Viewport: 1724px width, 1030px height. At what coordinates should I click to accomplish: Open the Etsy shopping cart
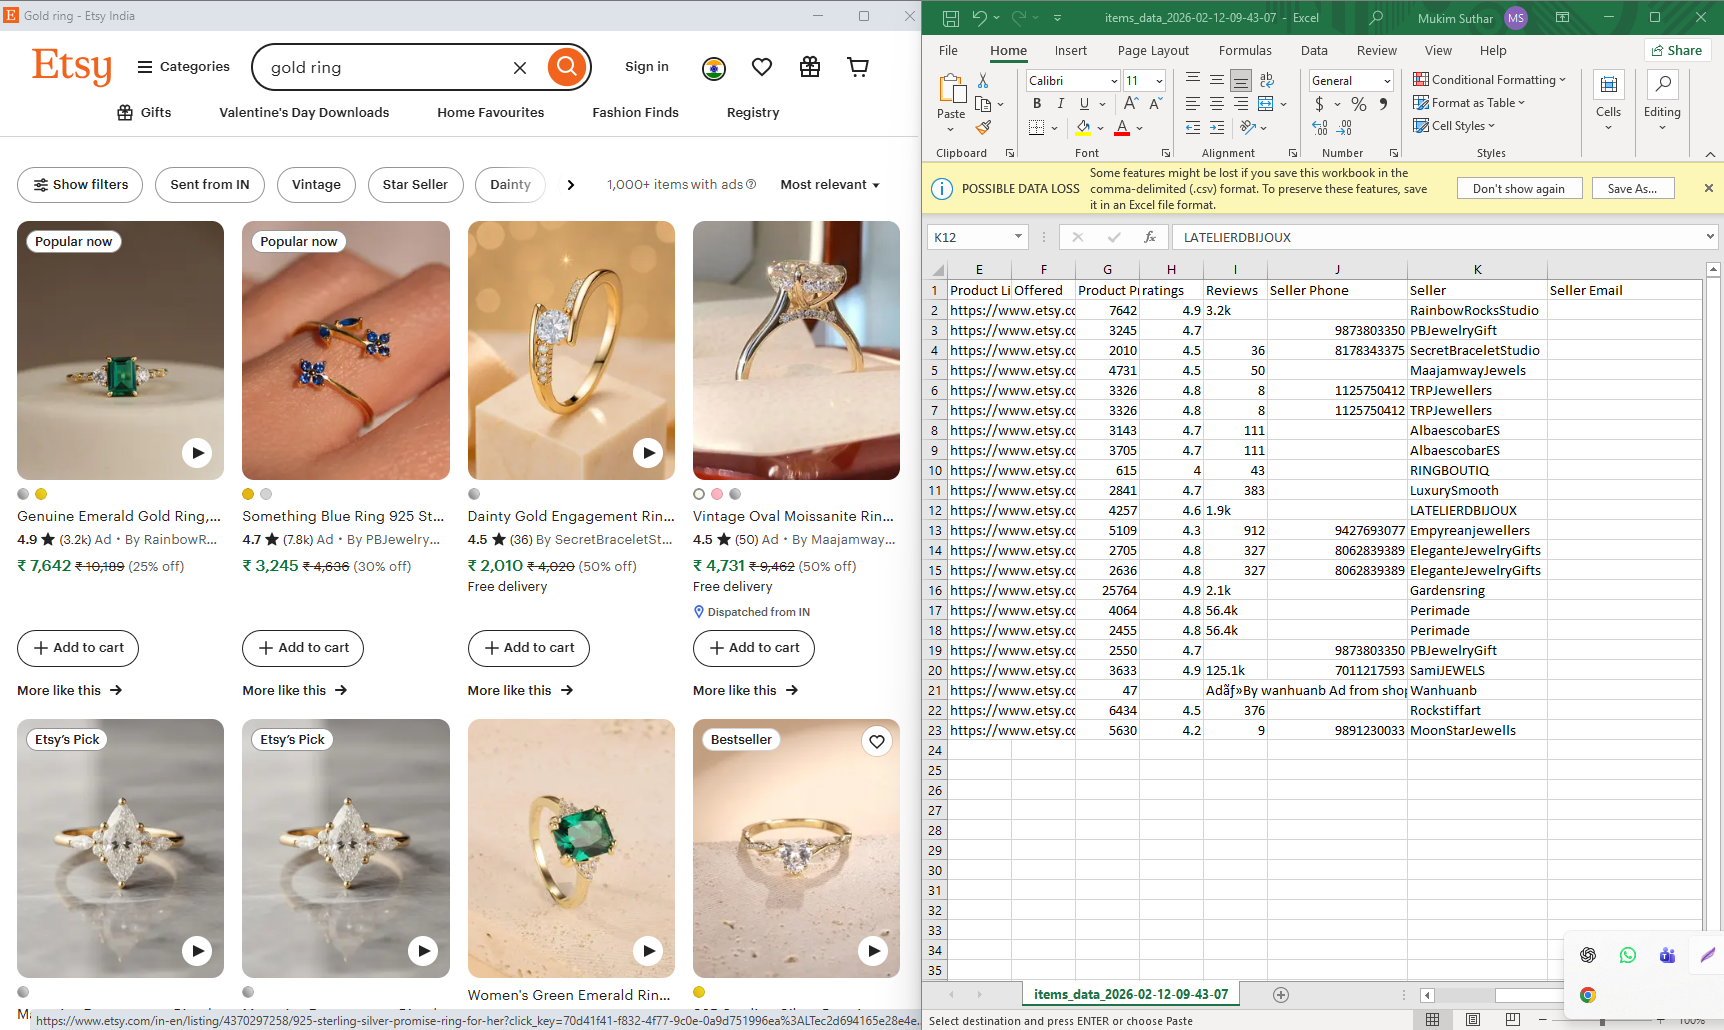tap(857, 67)
